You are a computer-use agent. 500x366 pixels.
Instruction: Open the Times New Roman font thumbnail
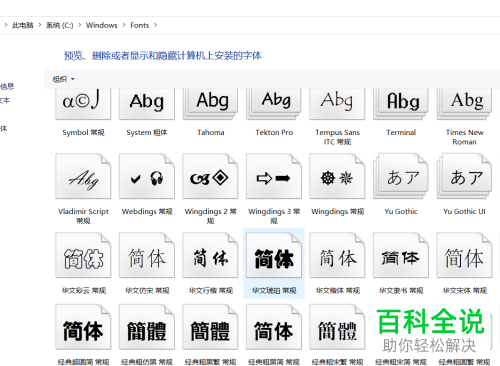tap(464, 104)
